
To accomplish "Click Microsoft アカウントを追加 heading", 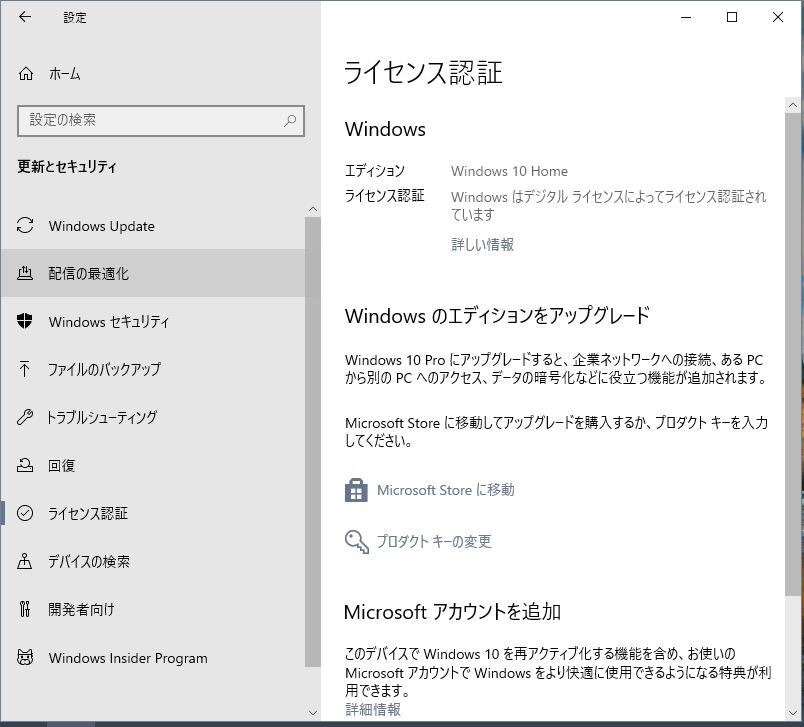I will point(452,612).
